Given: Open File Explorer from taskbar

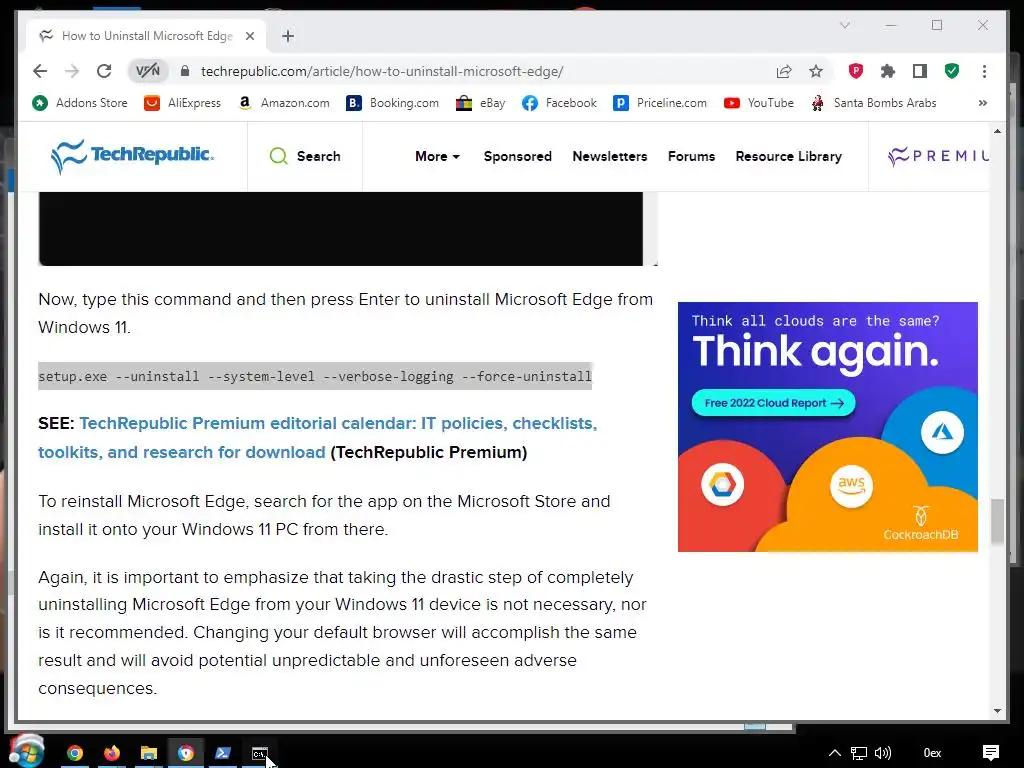Looking at the screenshot, I should coord(149,753).
